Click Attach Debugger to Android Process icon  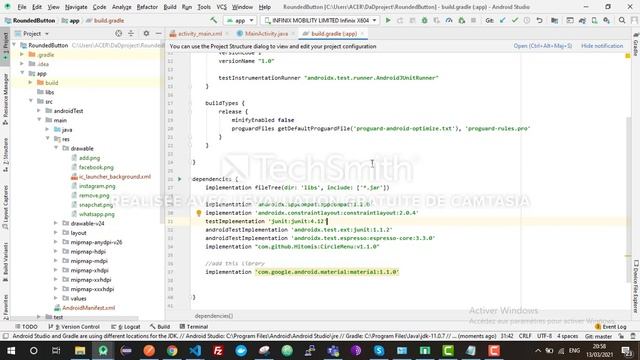coord(462,20)
